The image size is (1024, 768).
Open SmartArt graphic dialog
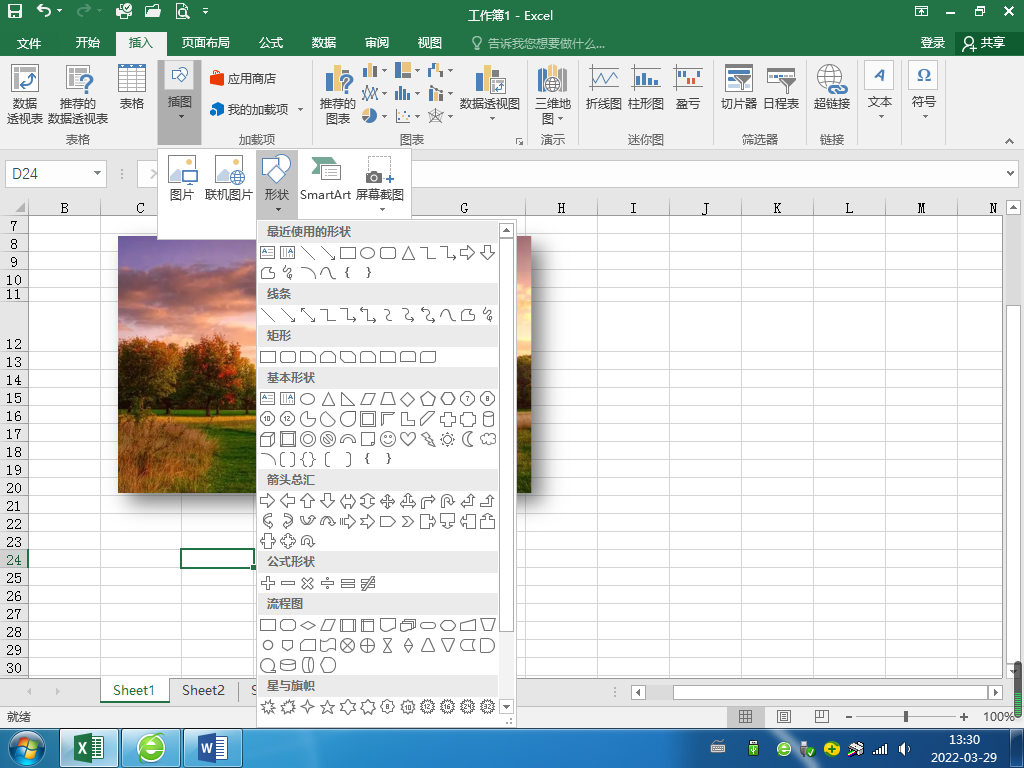(325, 178)
